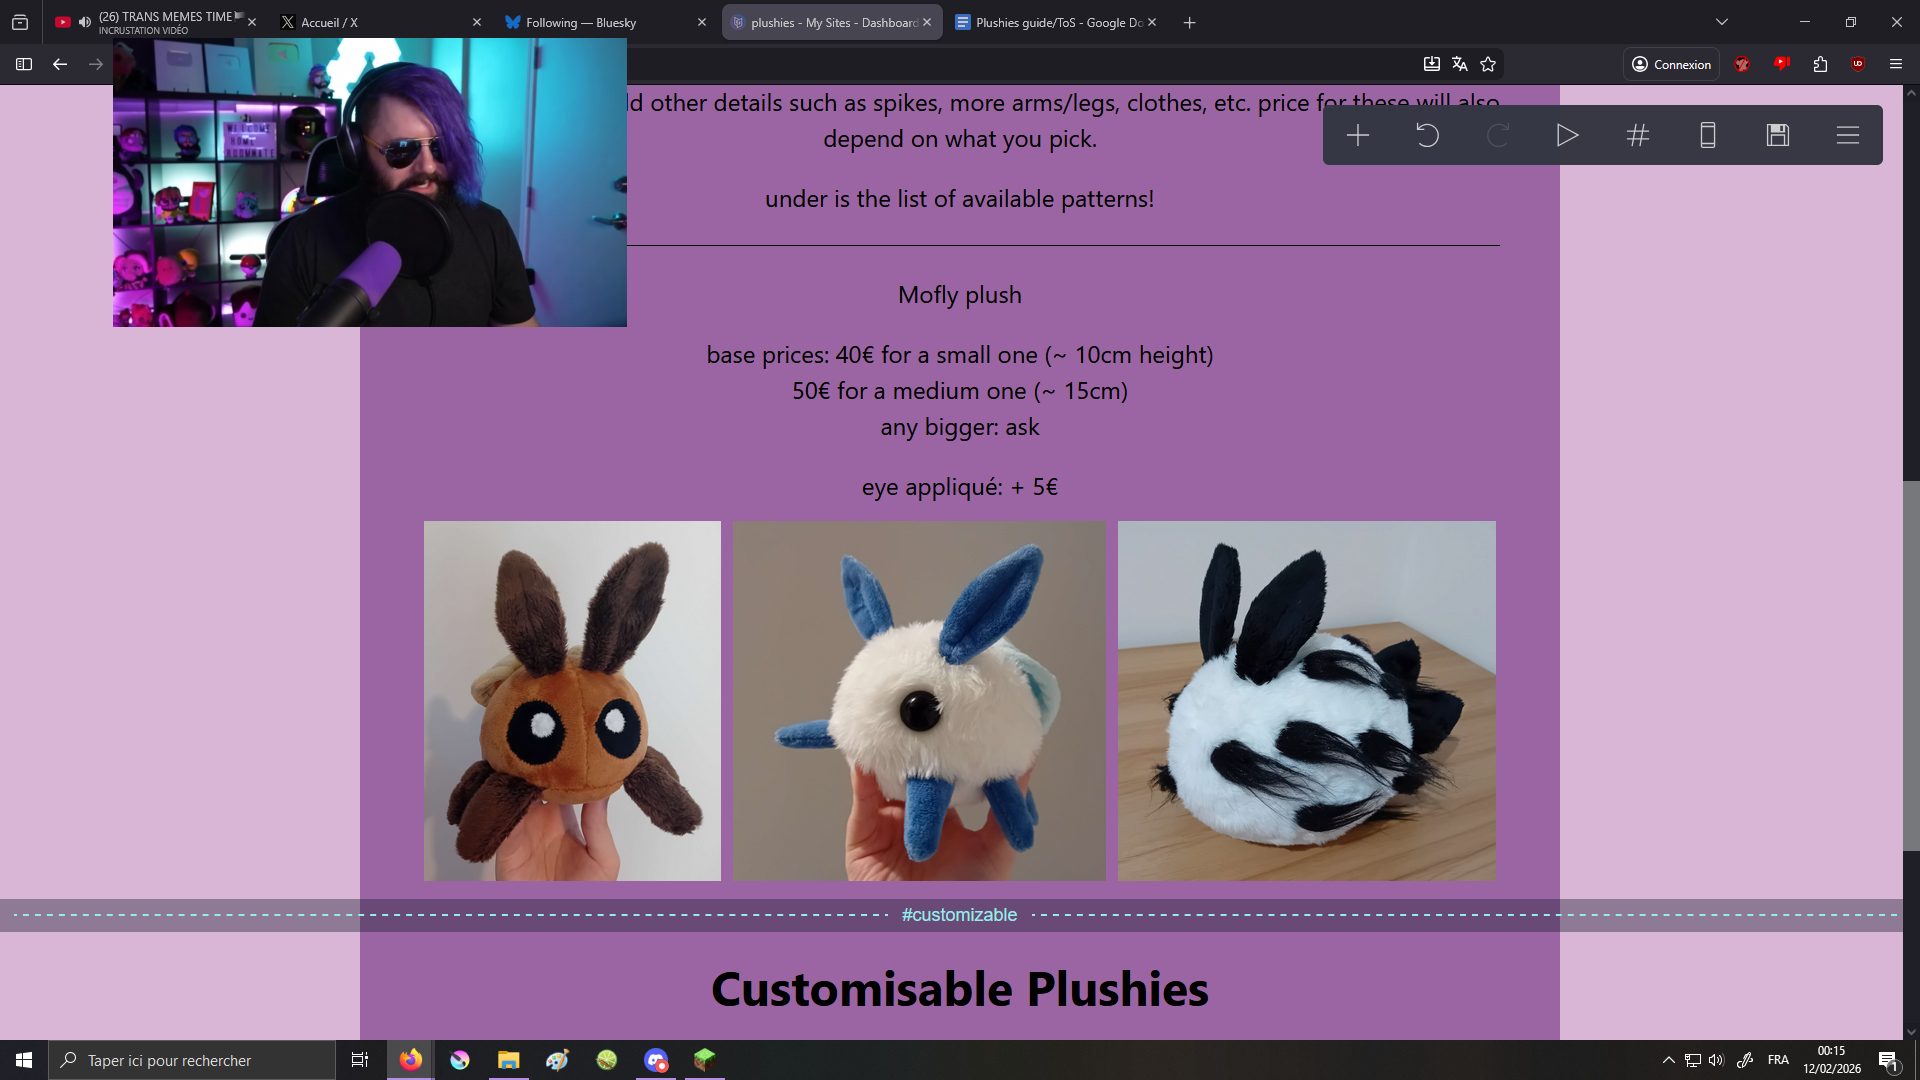1920x1080 pixels.
Task: Click the Connexion sign-in button
Action: pos(1671,64)
